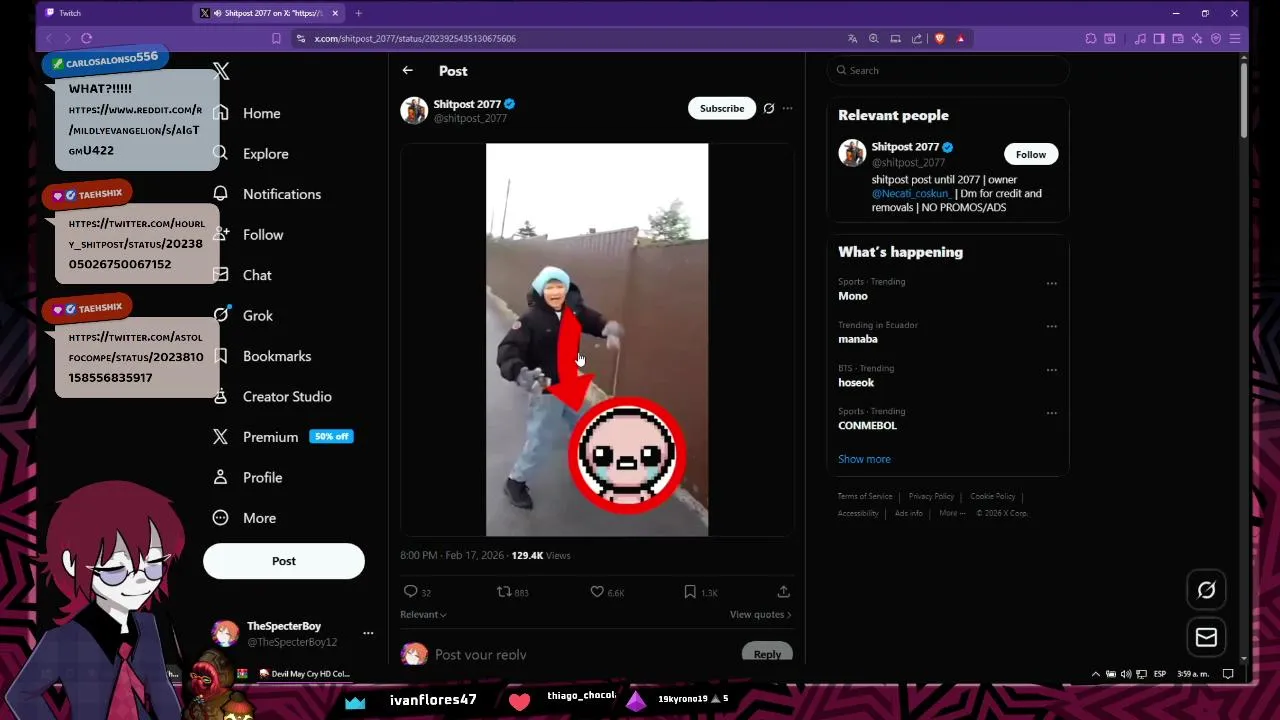Open a new browser tab

point(358,13)
